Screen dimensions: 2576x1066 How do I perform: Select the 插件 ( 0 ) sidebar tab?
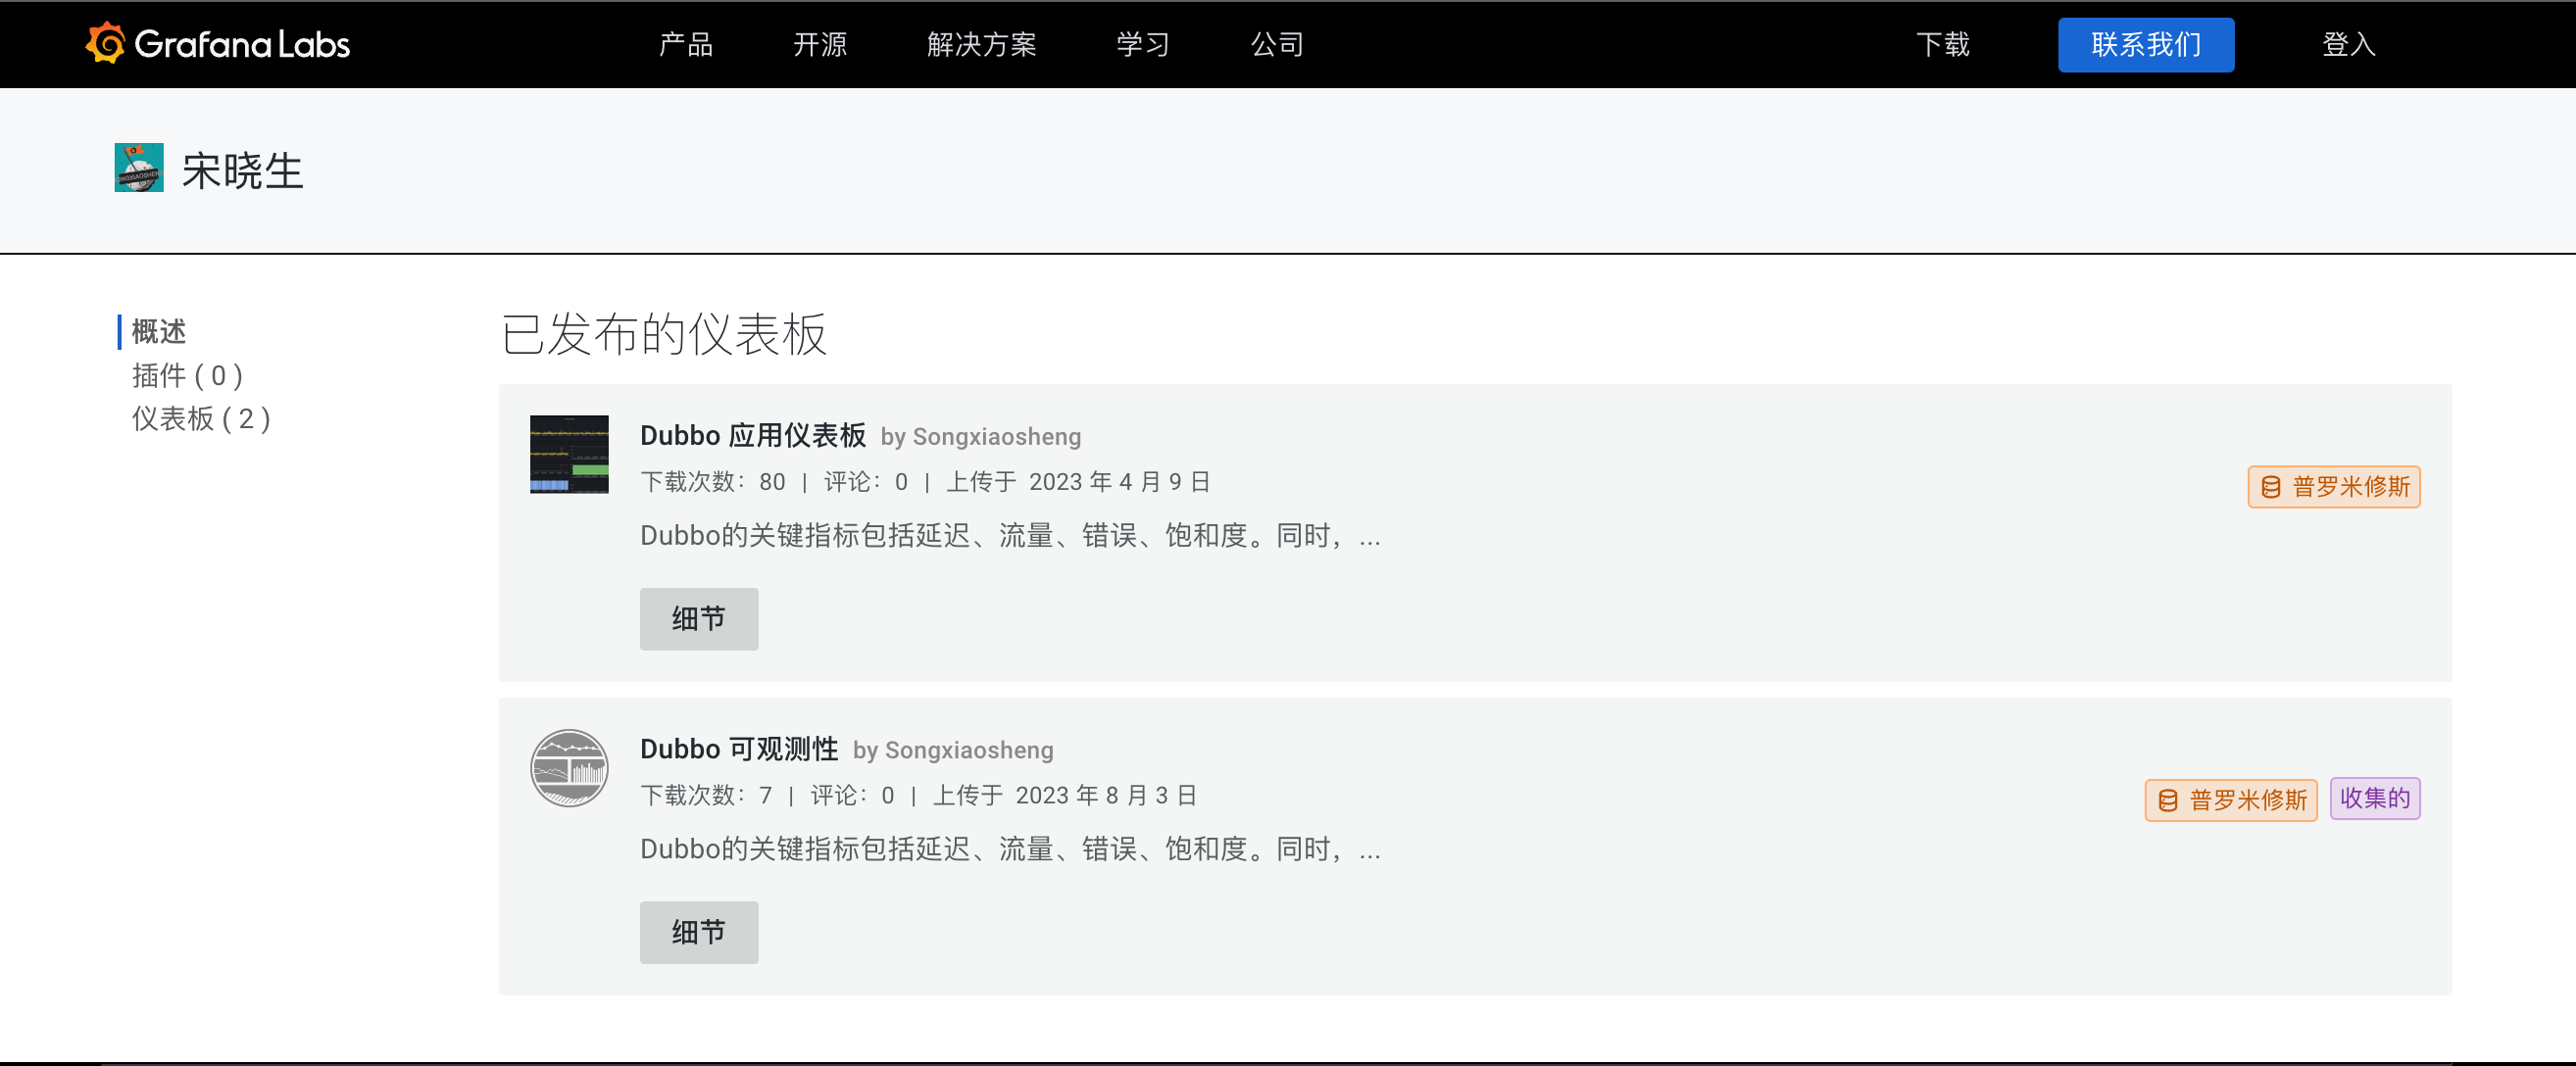click(187, 375)
